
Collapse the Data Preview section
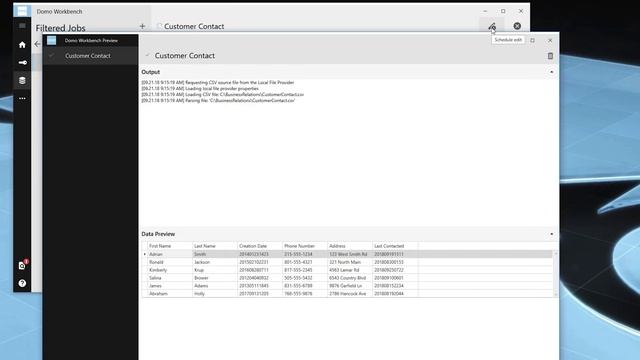551,234
